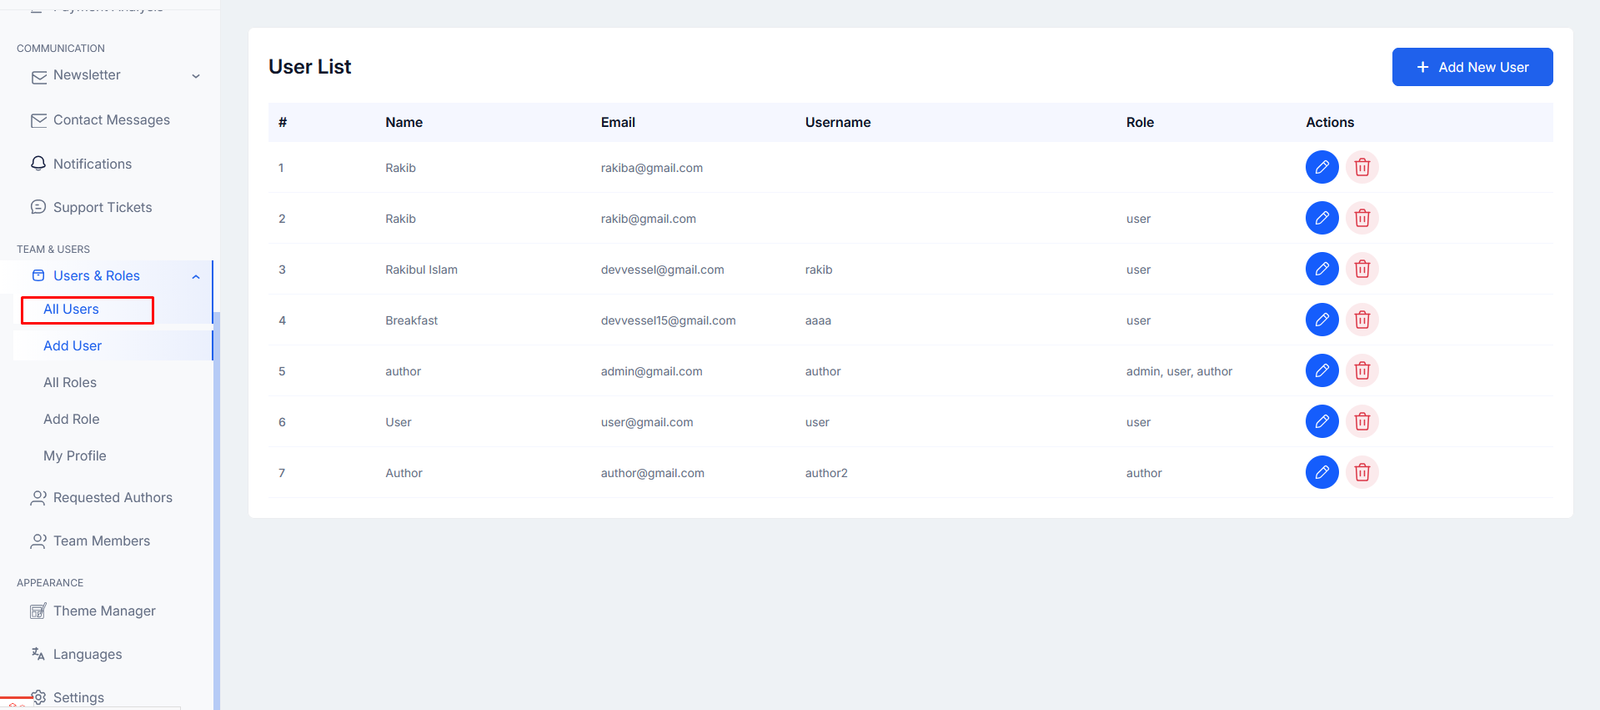This screenshot has width=1600, height=710.
Task: Click username 'aaaa'
Action: coord(818,321)
